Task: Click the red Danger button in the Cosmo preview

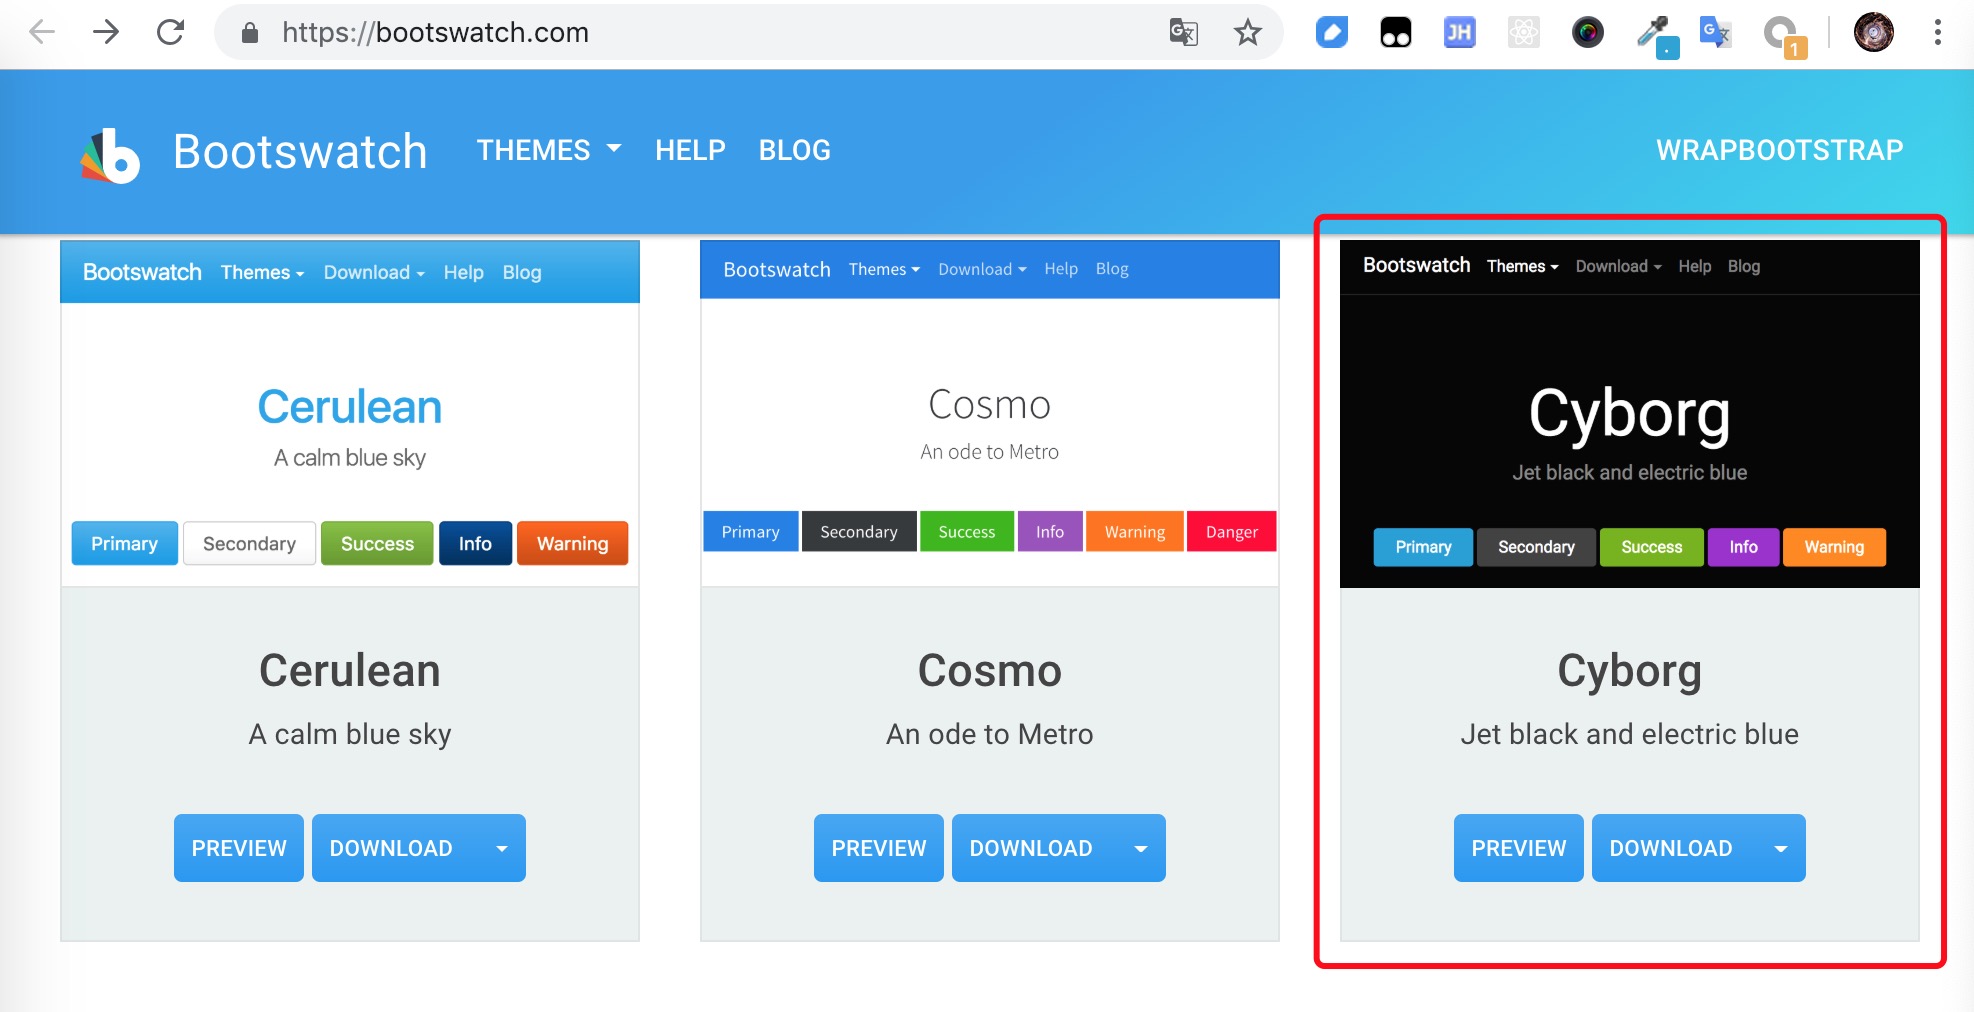Action: point(1232,532)
